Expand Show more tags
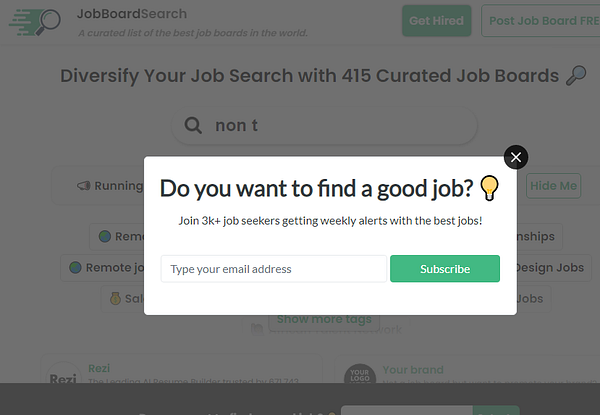This screenshot has width=600, height=415. tap(323, 319)
